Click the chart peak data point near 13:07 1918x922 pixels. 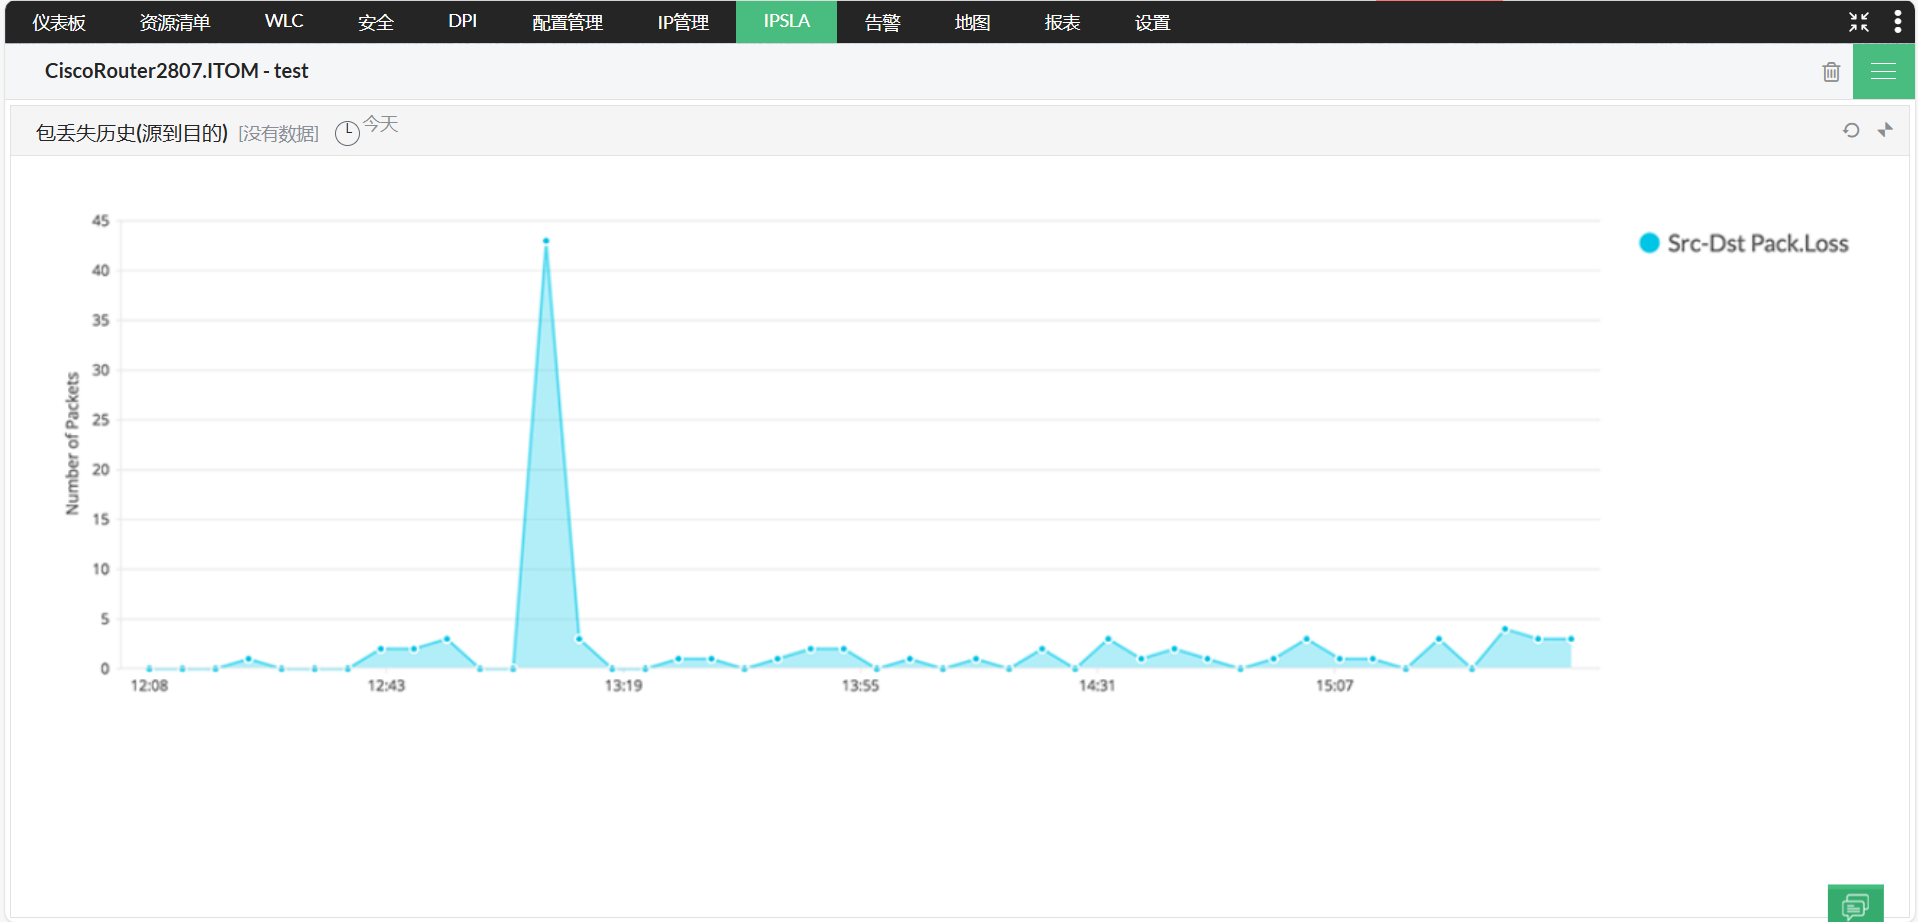click(545, 240)
